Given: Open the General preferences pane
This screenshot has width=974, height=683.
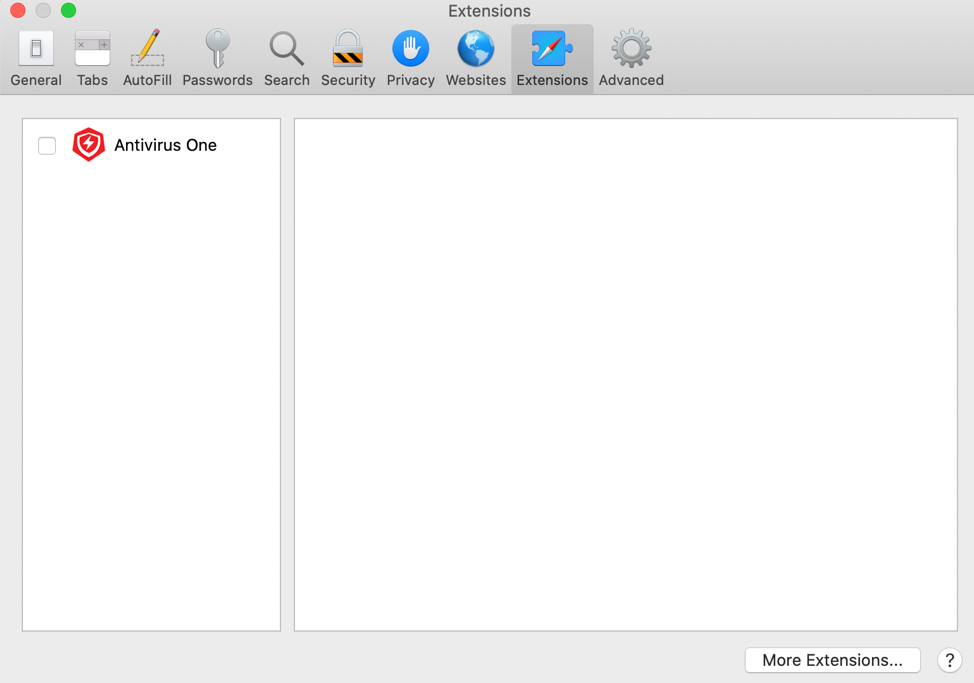Looking at the screenshot, I should click(36, 59).
